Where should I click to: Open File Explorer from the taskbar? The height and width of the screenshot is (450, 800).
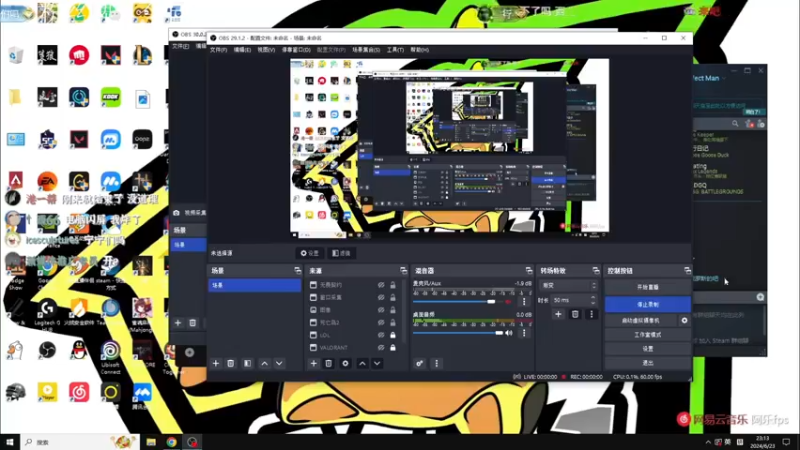(x=151, y=442)
